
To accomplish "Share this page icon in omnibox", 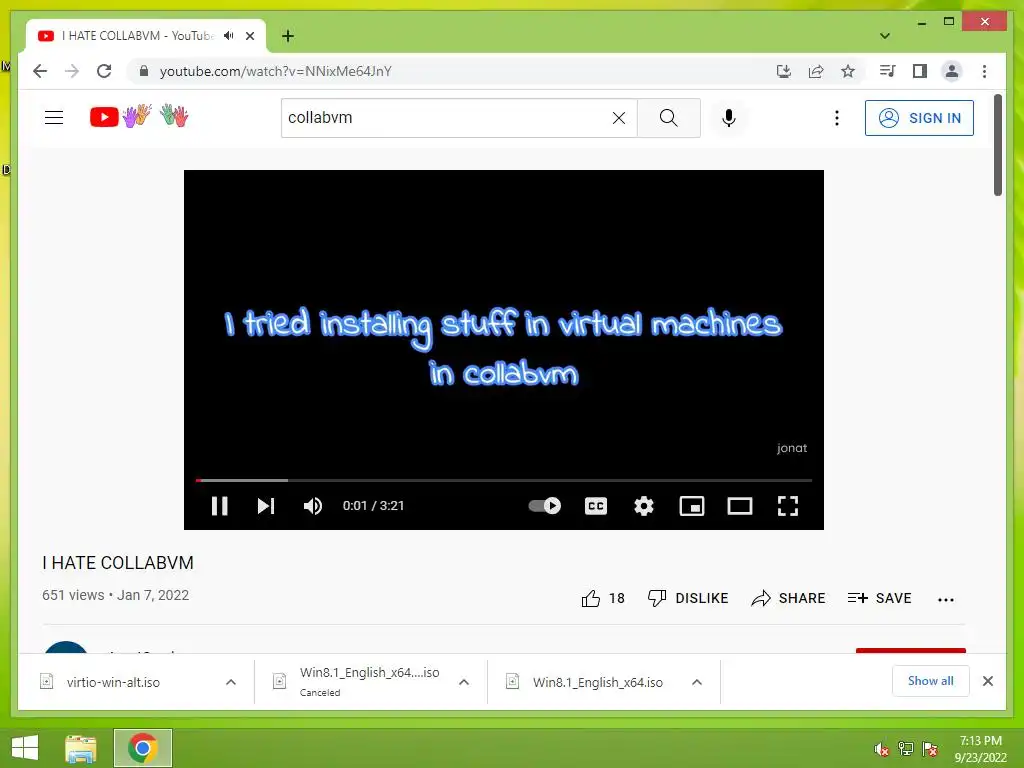I will click(x=816, y=71).
